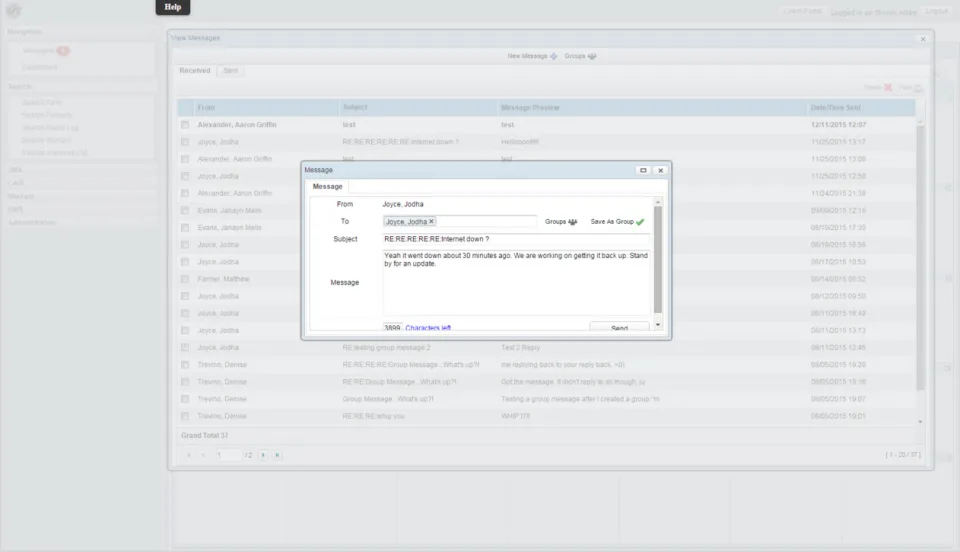Click New Message plus icon in View Messages

coord(553,56)
